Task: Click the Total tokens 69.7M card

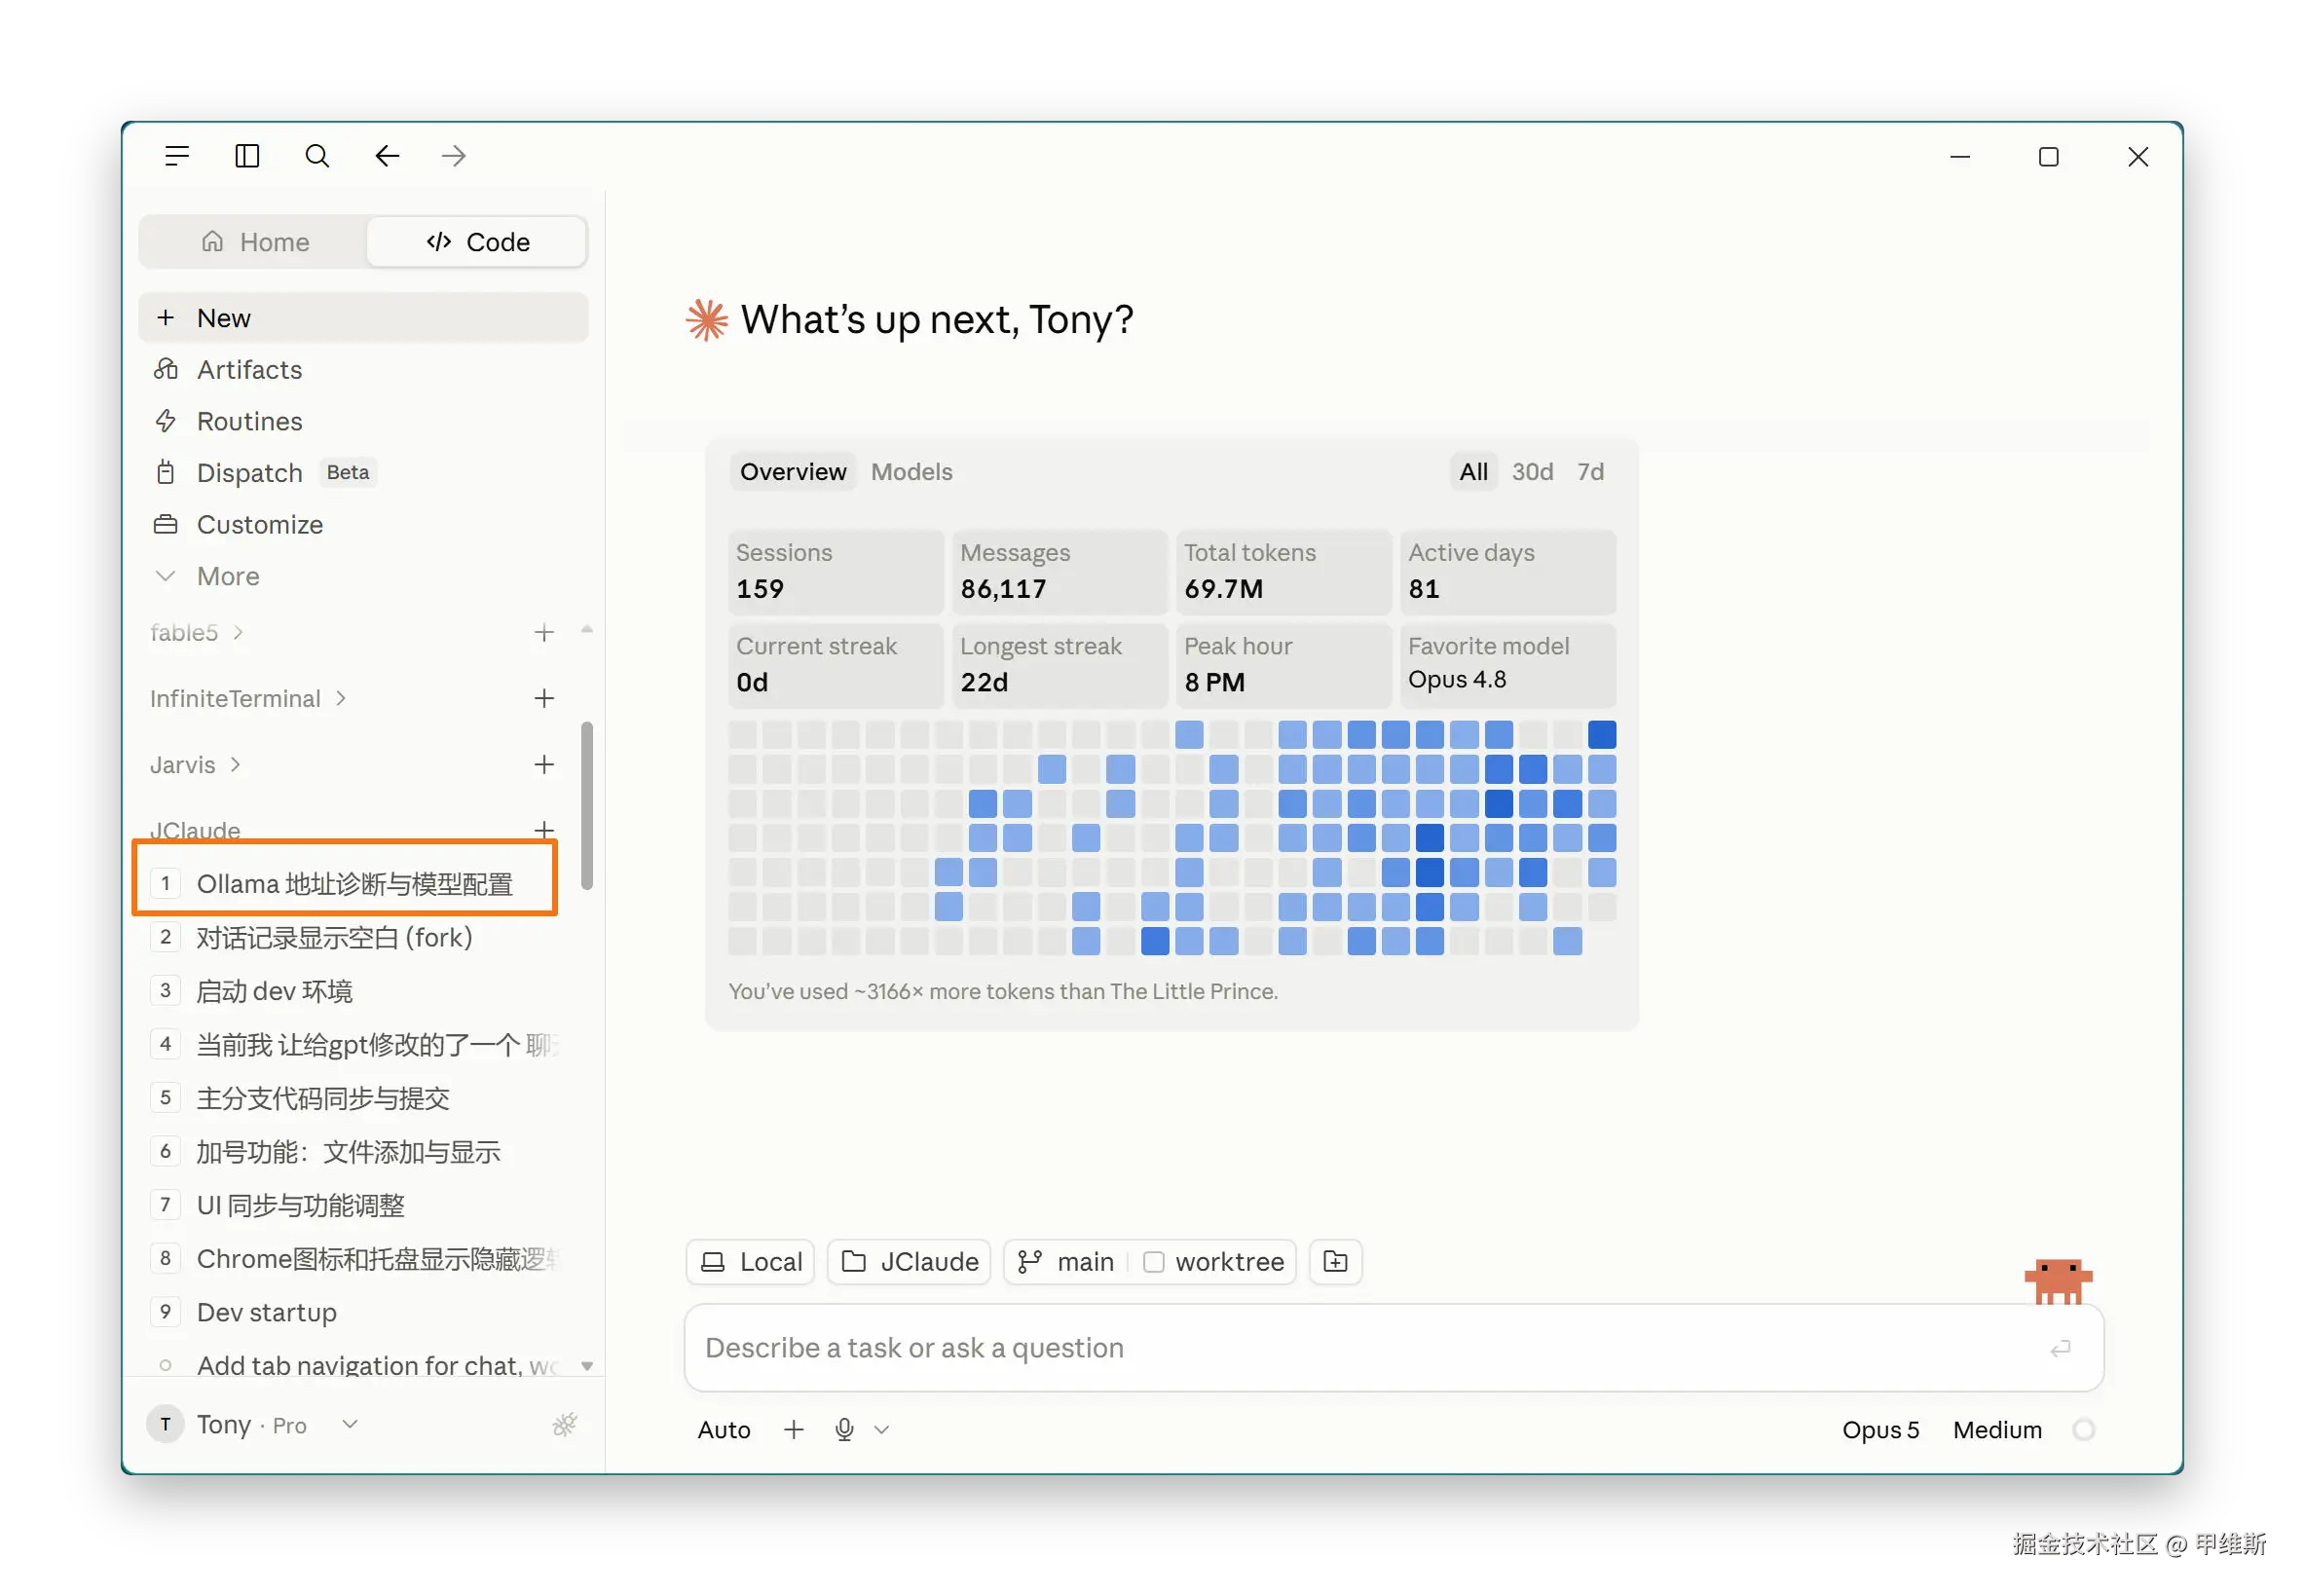Action: pos(1284,572)
